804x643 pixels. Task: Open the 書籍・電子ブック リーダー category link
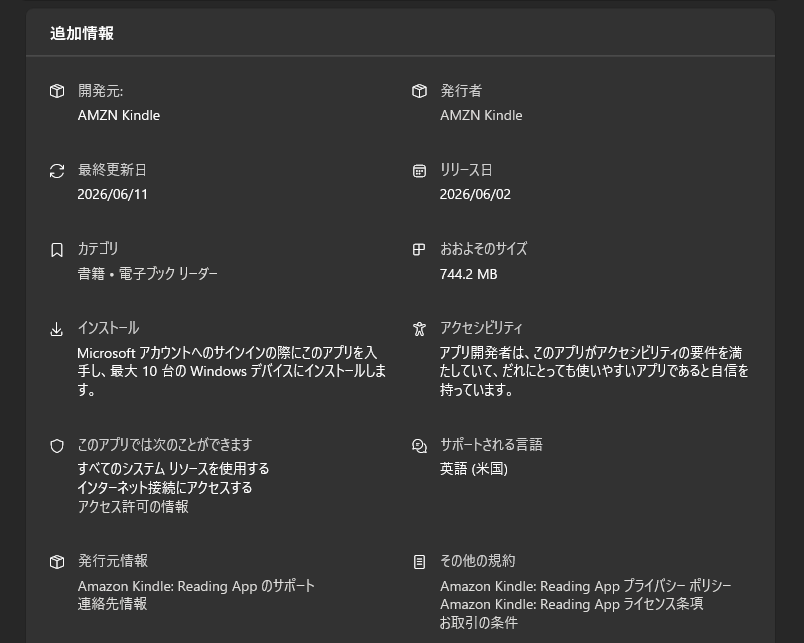coord(148,274)
